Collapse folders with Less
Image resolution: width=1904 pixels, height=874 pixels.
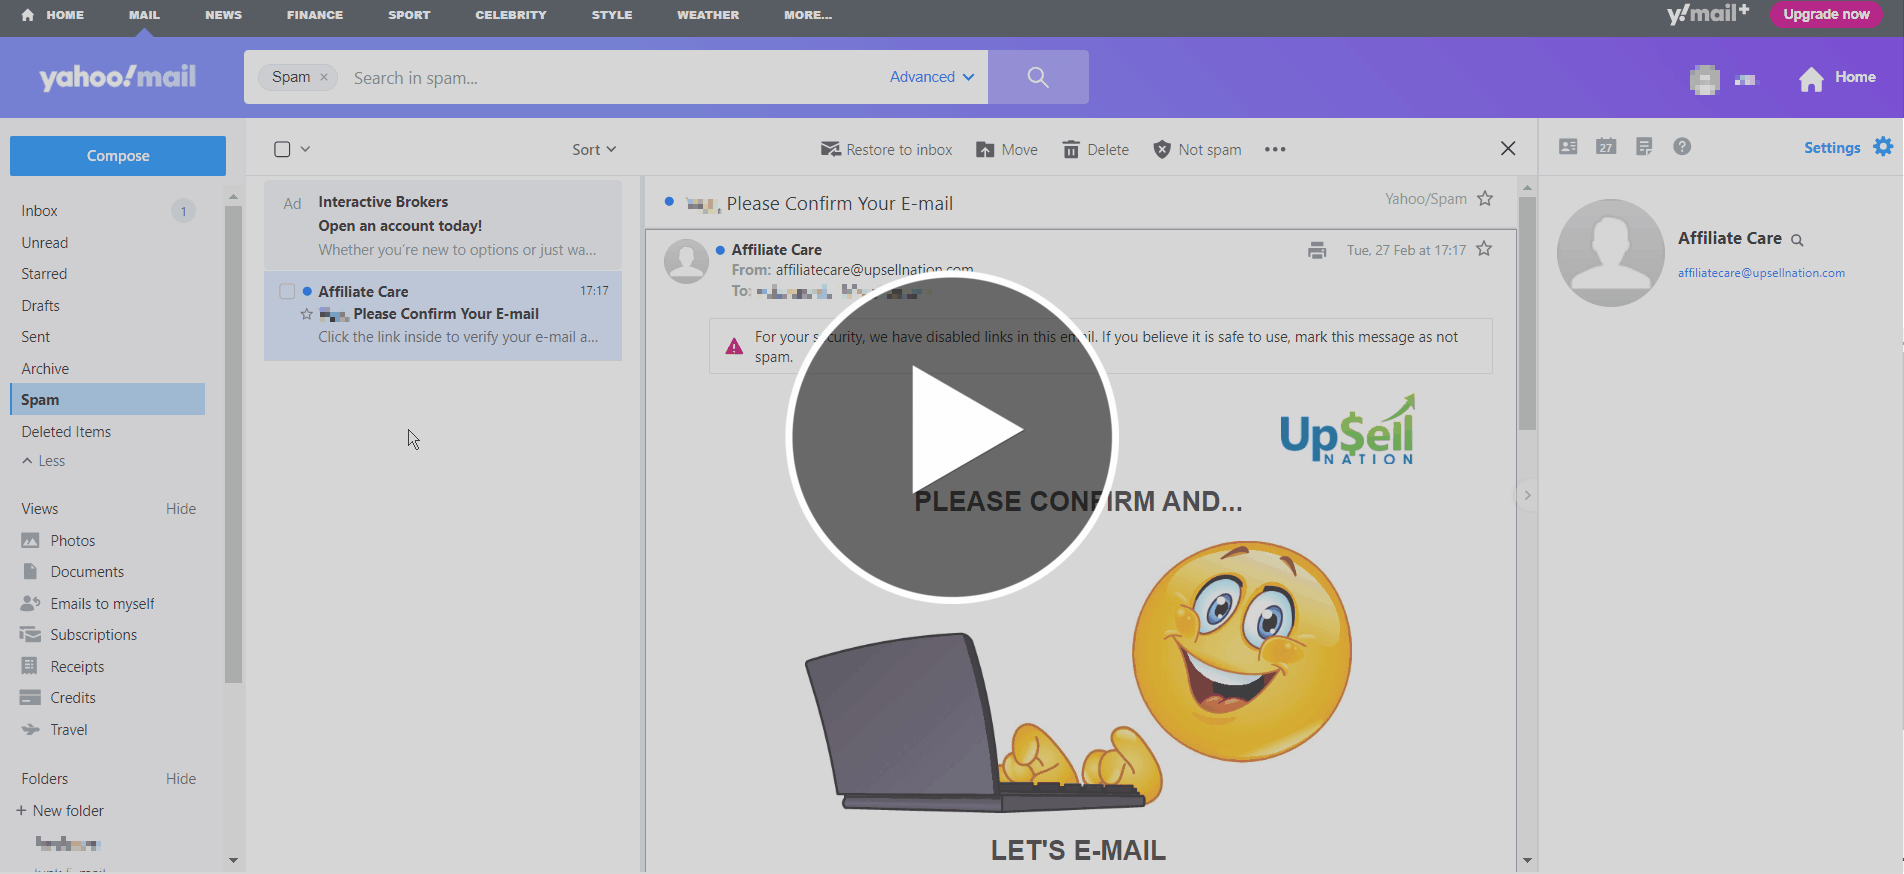click(x=44, y=461)
